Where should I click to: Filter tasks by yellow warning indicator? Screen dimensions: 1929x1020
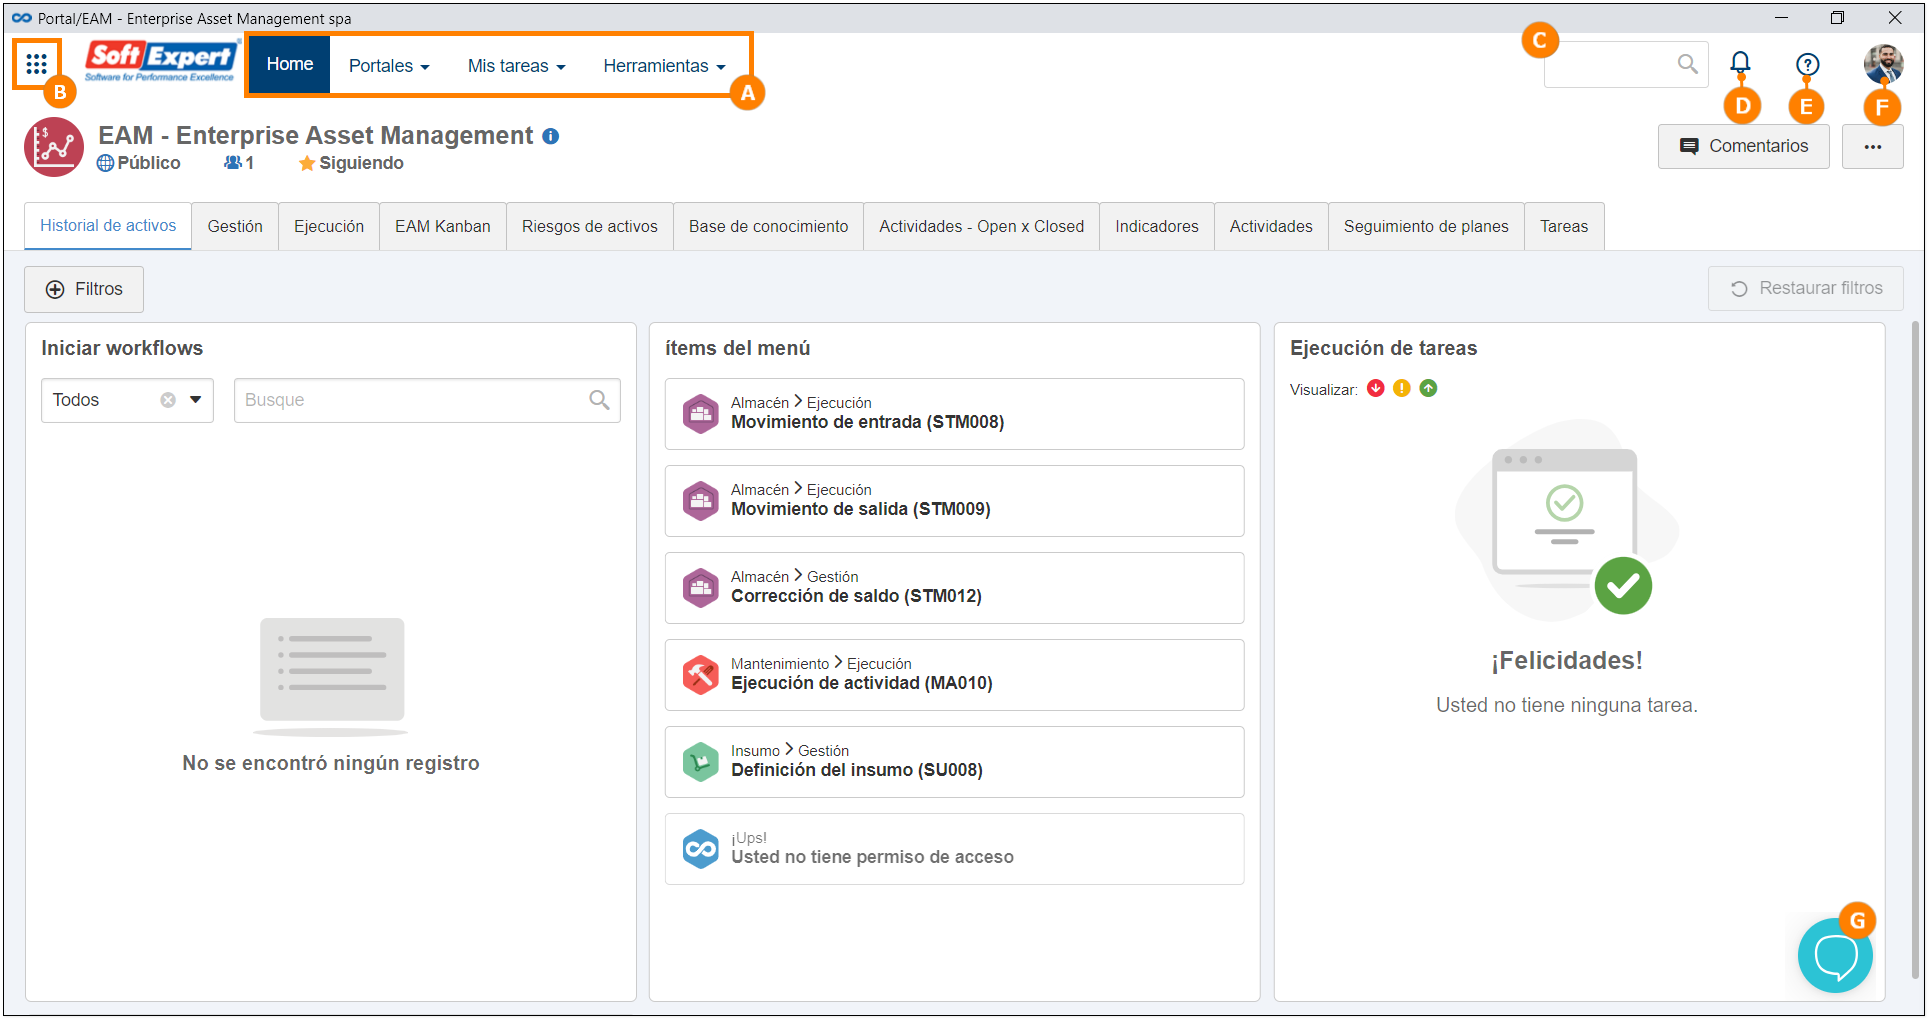coord(1402,389)
